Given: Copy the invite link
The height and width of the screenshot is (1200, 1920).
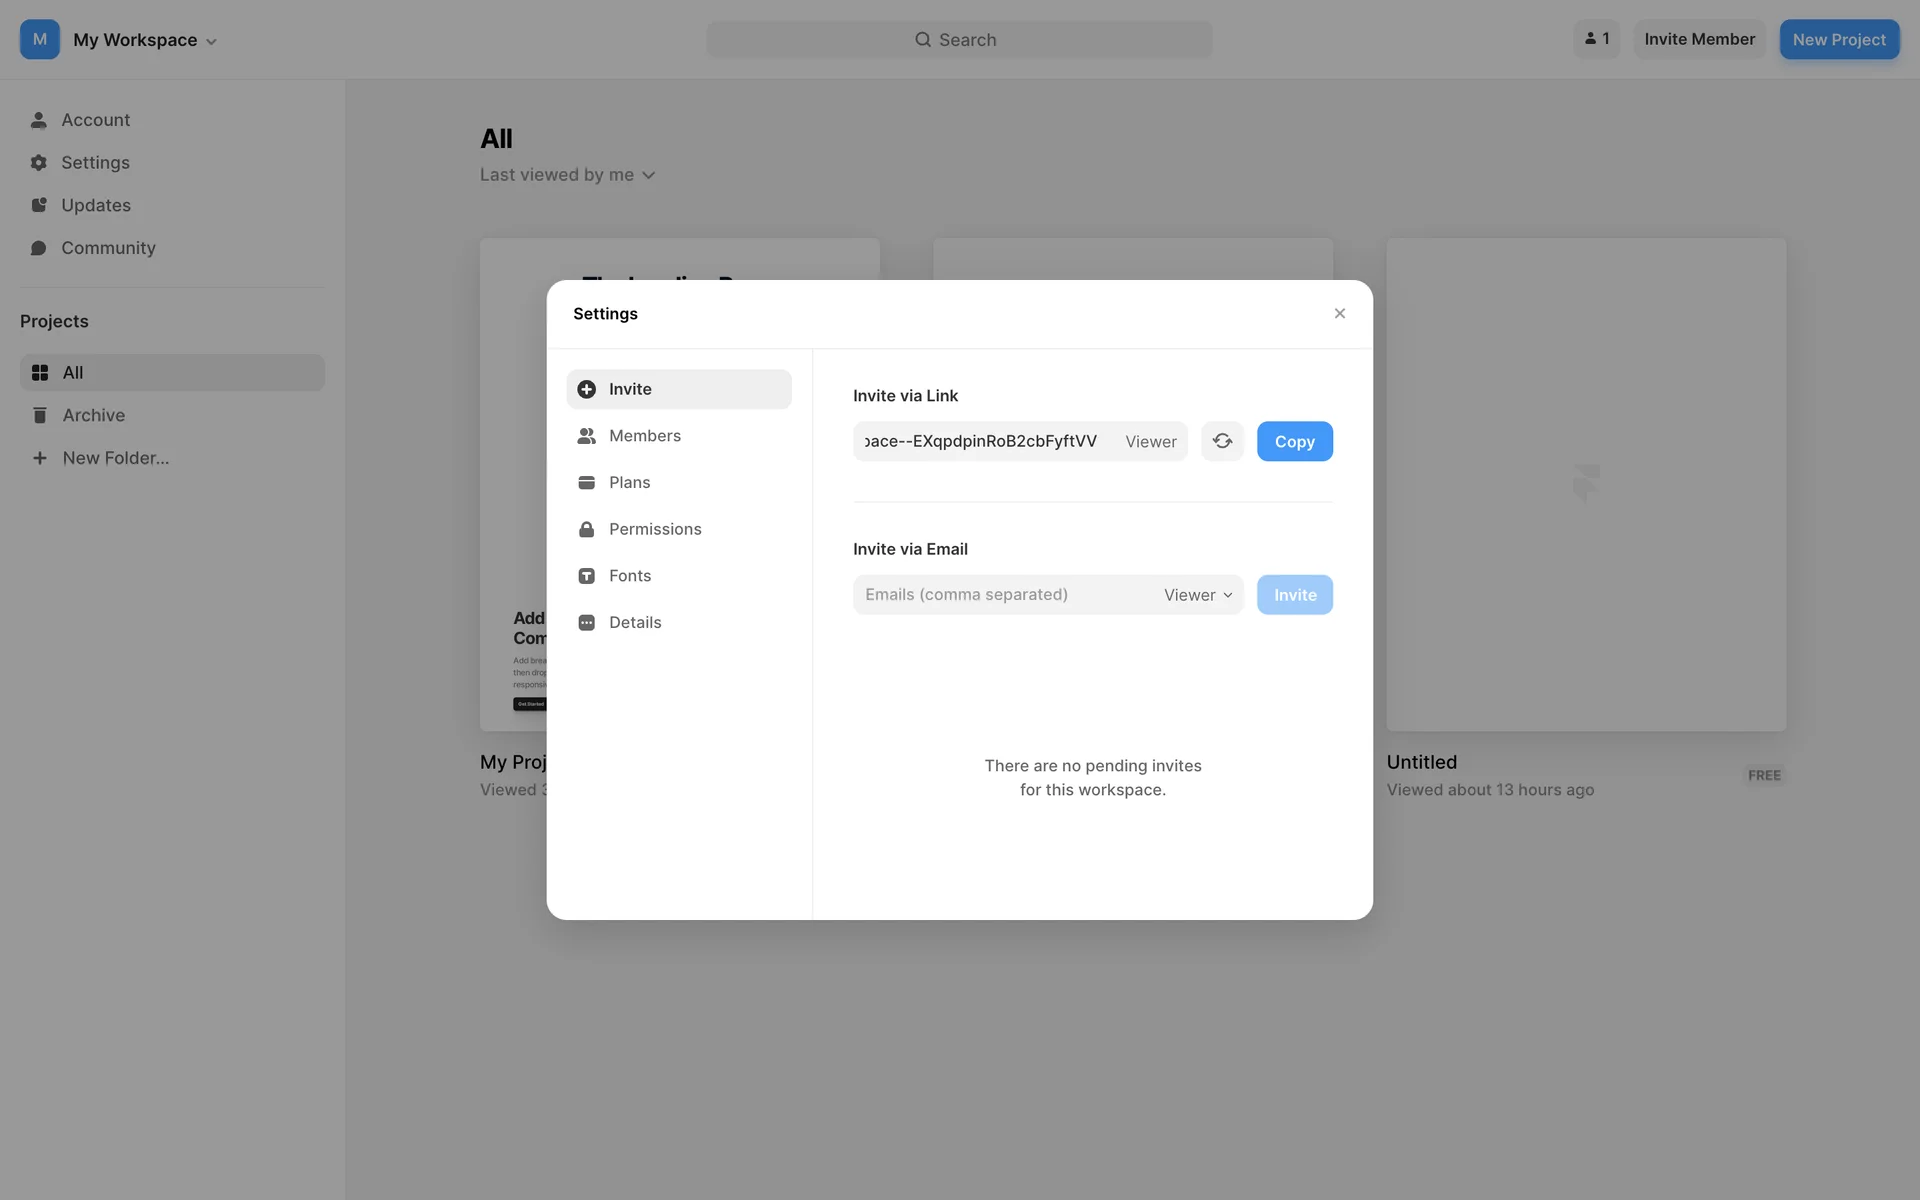Looking at the screenshot, I should point(1294,441).
